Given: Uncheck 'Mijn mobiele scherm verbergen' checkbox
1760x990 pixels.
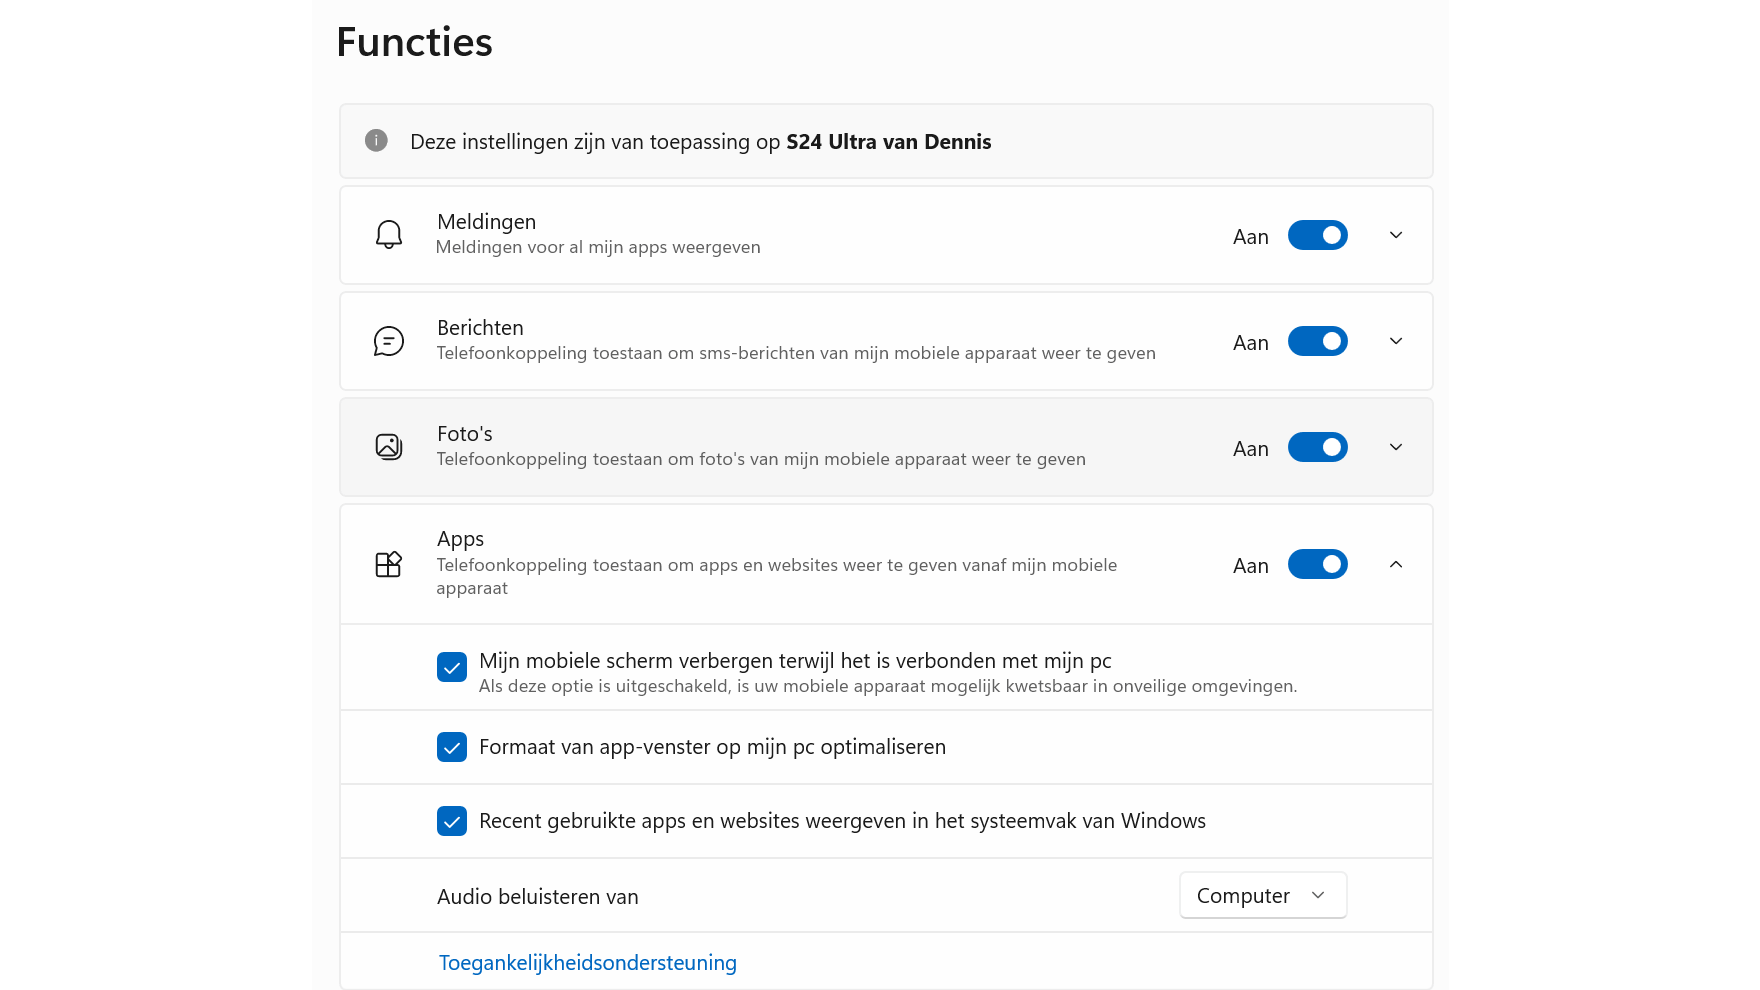Looking at the screenshot, I should coord(452,667).
